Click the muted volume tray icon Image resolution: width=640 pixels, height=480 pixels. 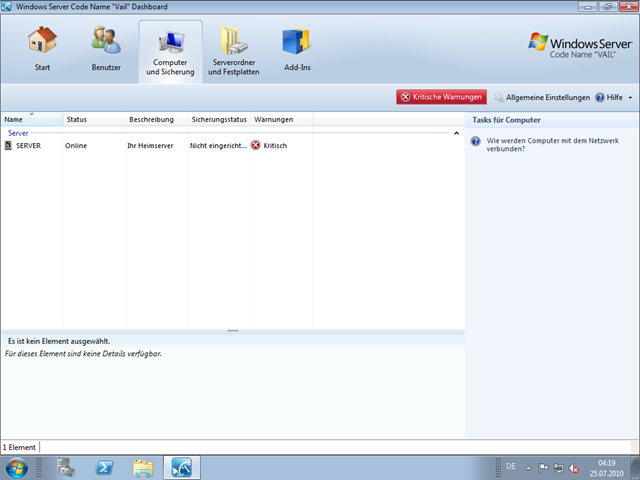[x=573, y=468]
